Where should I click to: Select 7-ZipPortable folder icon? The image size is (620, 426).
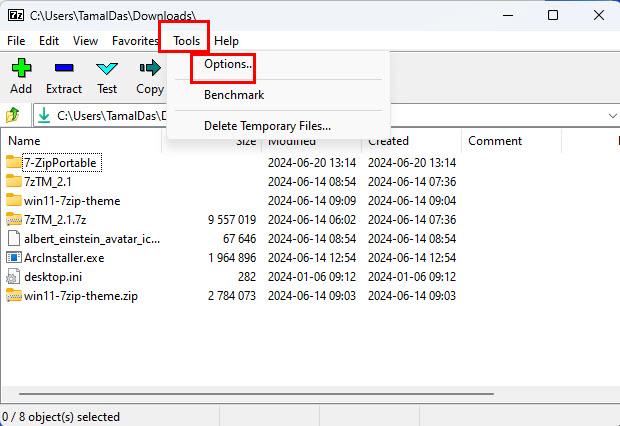(x=13, y=162)
